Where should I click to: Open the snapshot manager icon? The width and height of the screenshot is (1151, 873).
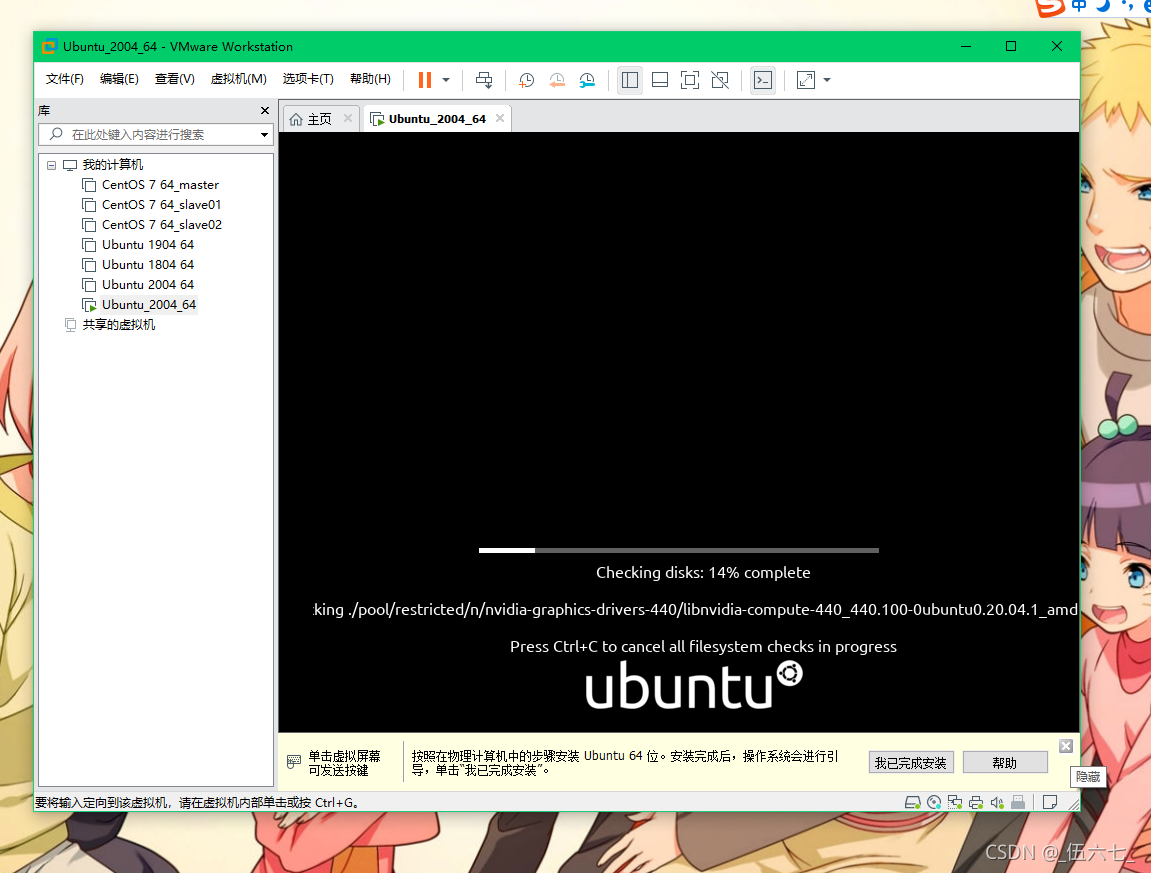587,80
